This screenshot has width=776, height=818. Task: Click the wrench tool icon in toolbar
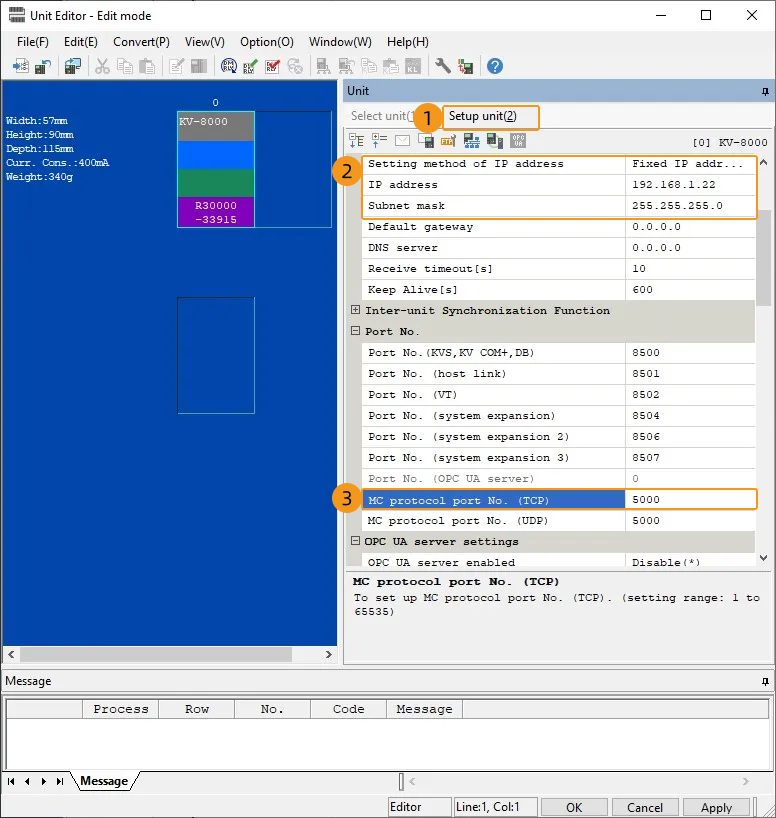click(443, 67)
